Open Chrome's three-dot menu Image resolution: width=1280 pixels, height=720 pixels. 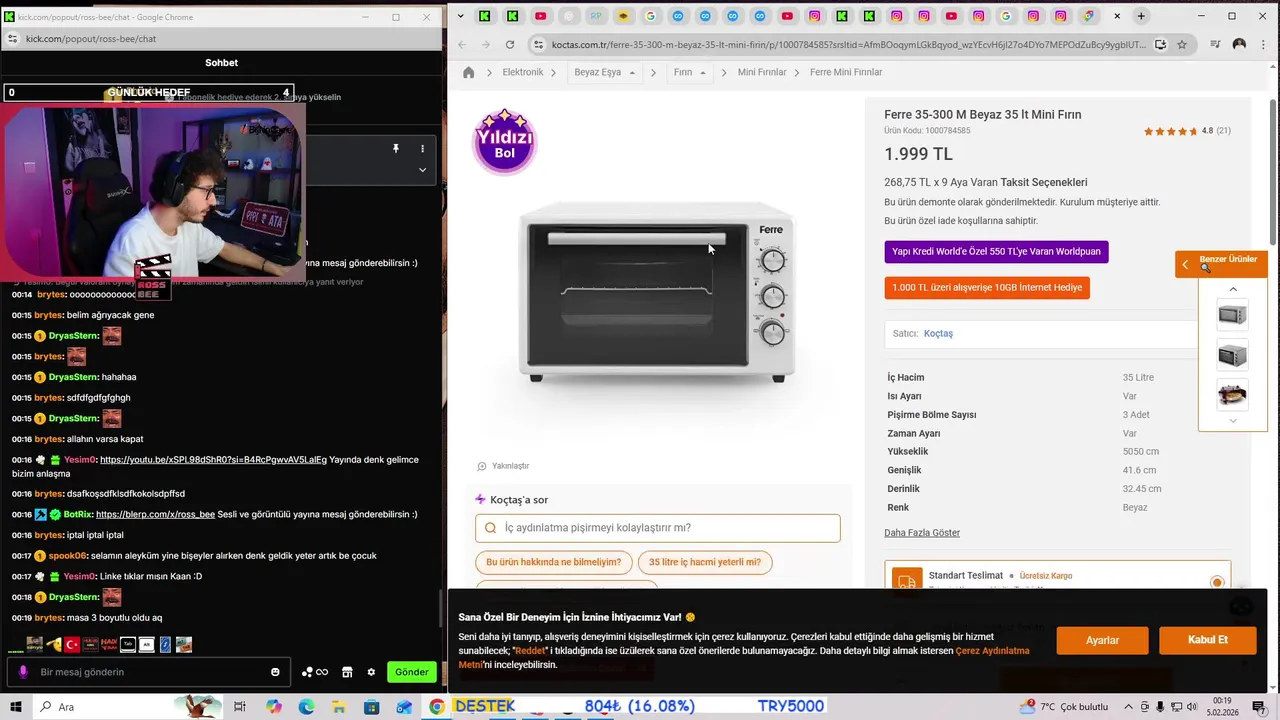1264,44
